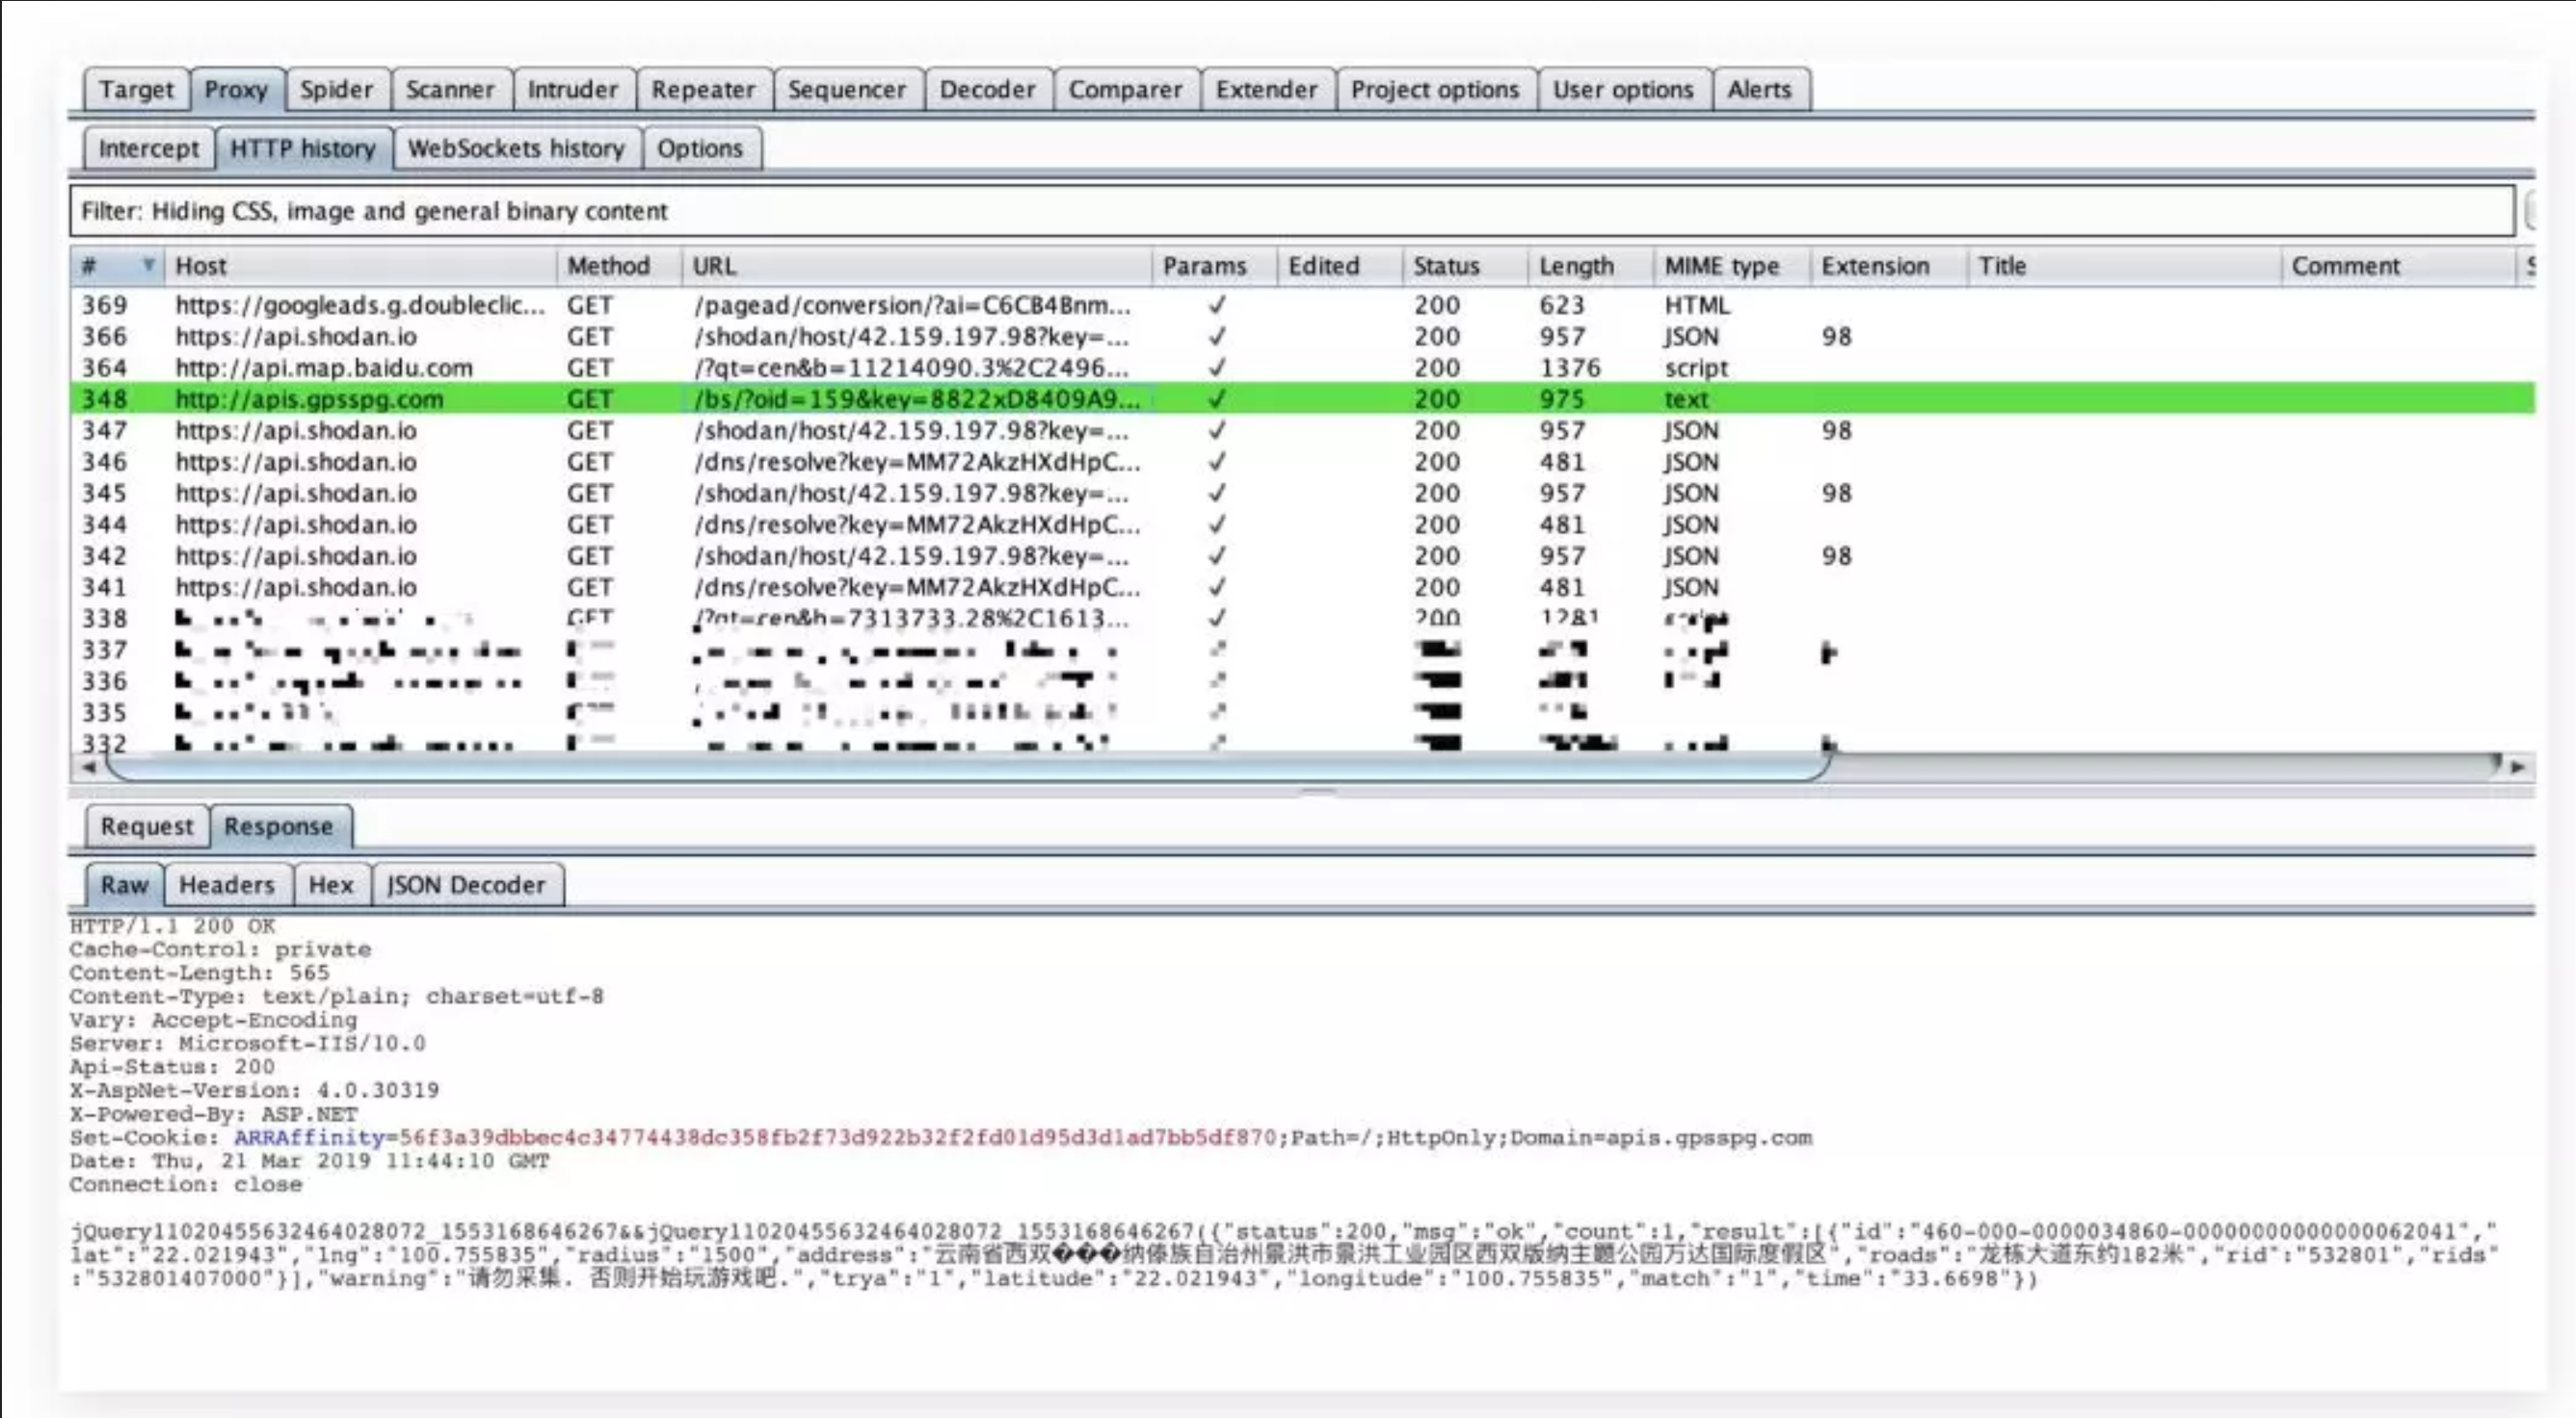Open the proxy Options sub-tab
The image size is (2576, 1418).
[x=700, y=148]
